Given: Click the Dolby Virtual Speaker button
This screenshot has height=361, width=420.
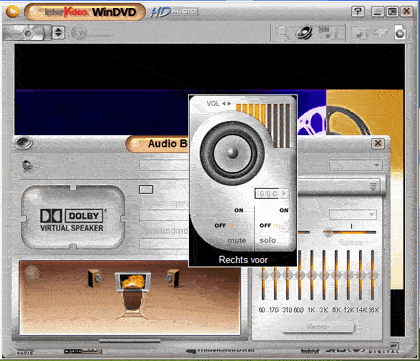Looking at the screenshot, I should coord(73,218).
